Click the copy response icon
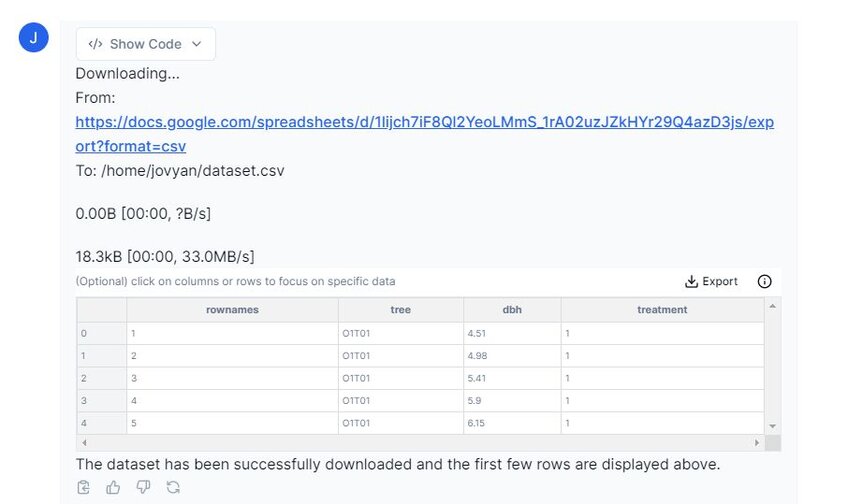Screen dimensions: 848x504 coord(83,487)
